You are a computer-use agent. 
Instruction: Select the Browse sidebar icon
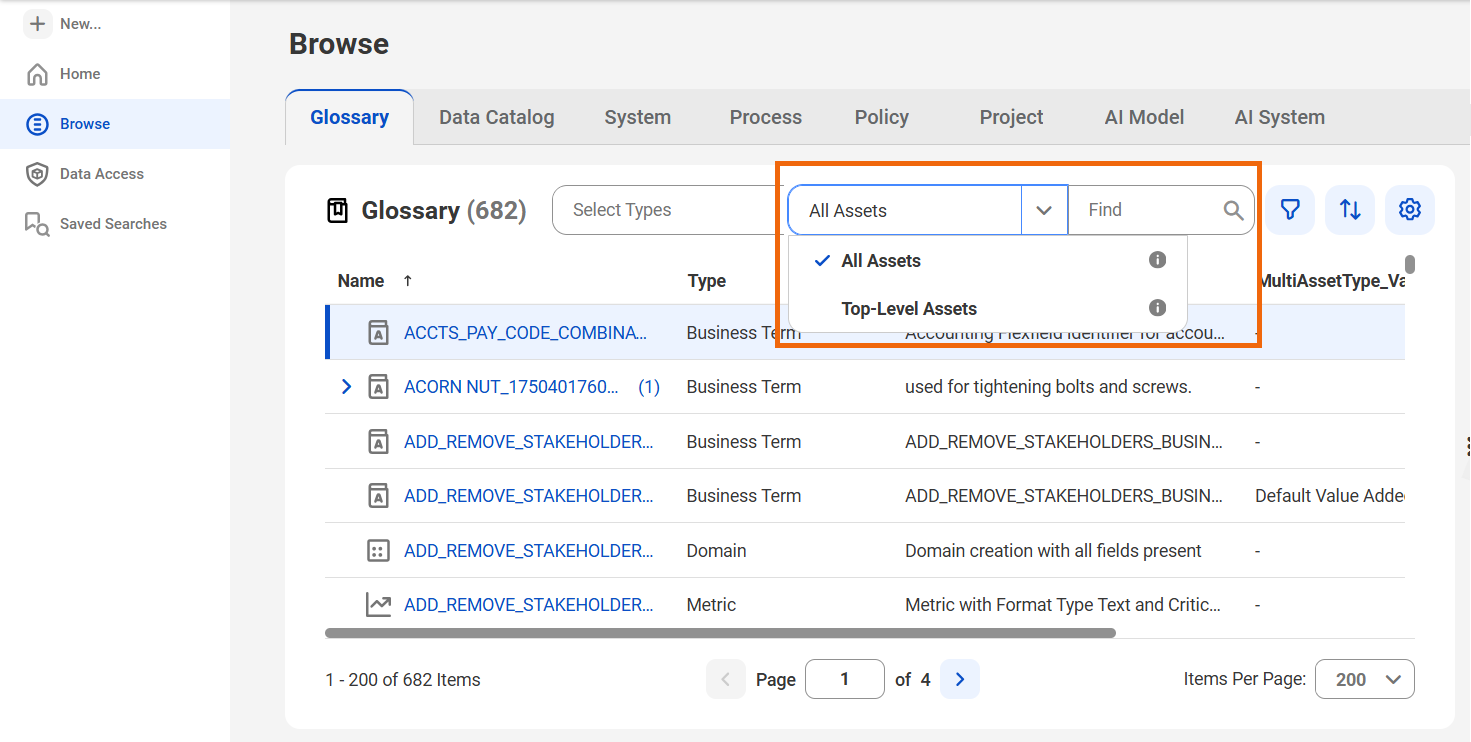pyautogui.click(x=37, y=124)
